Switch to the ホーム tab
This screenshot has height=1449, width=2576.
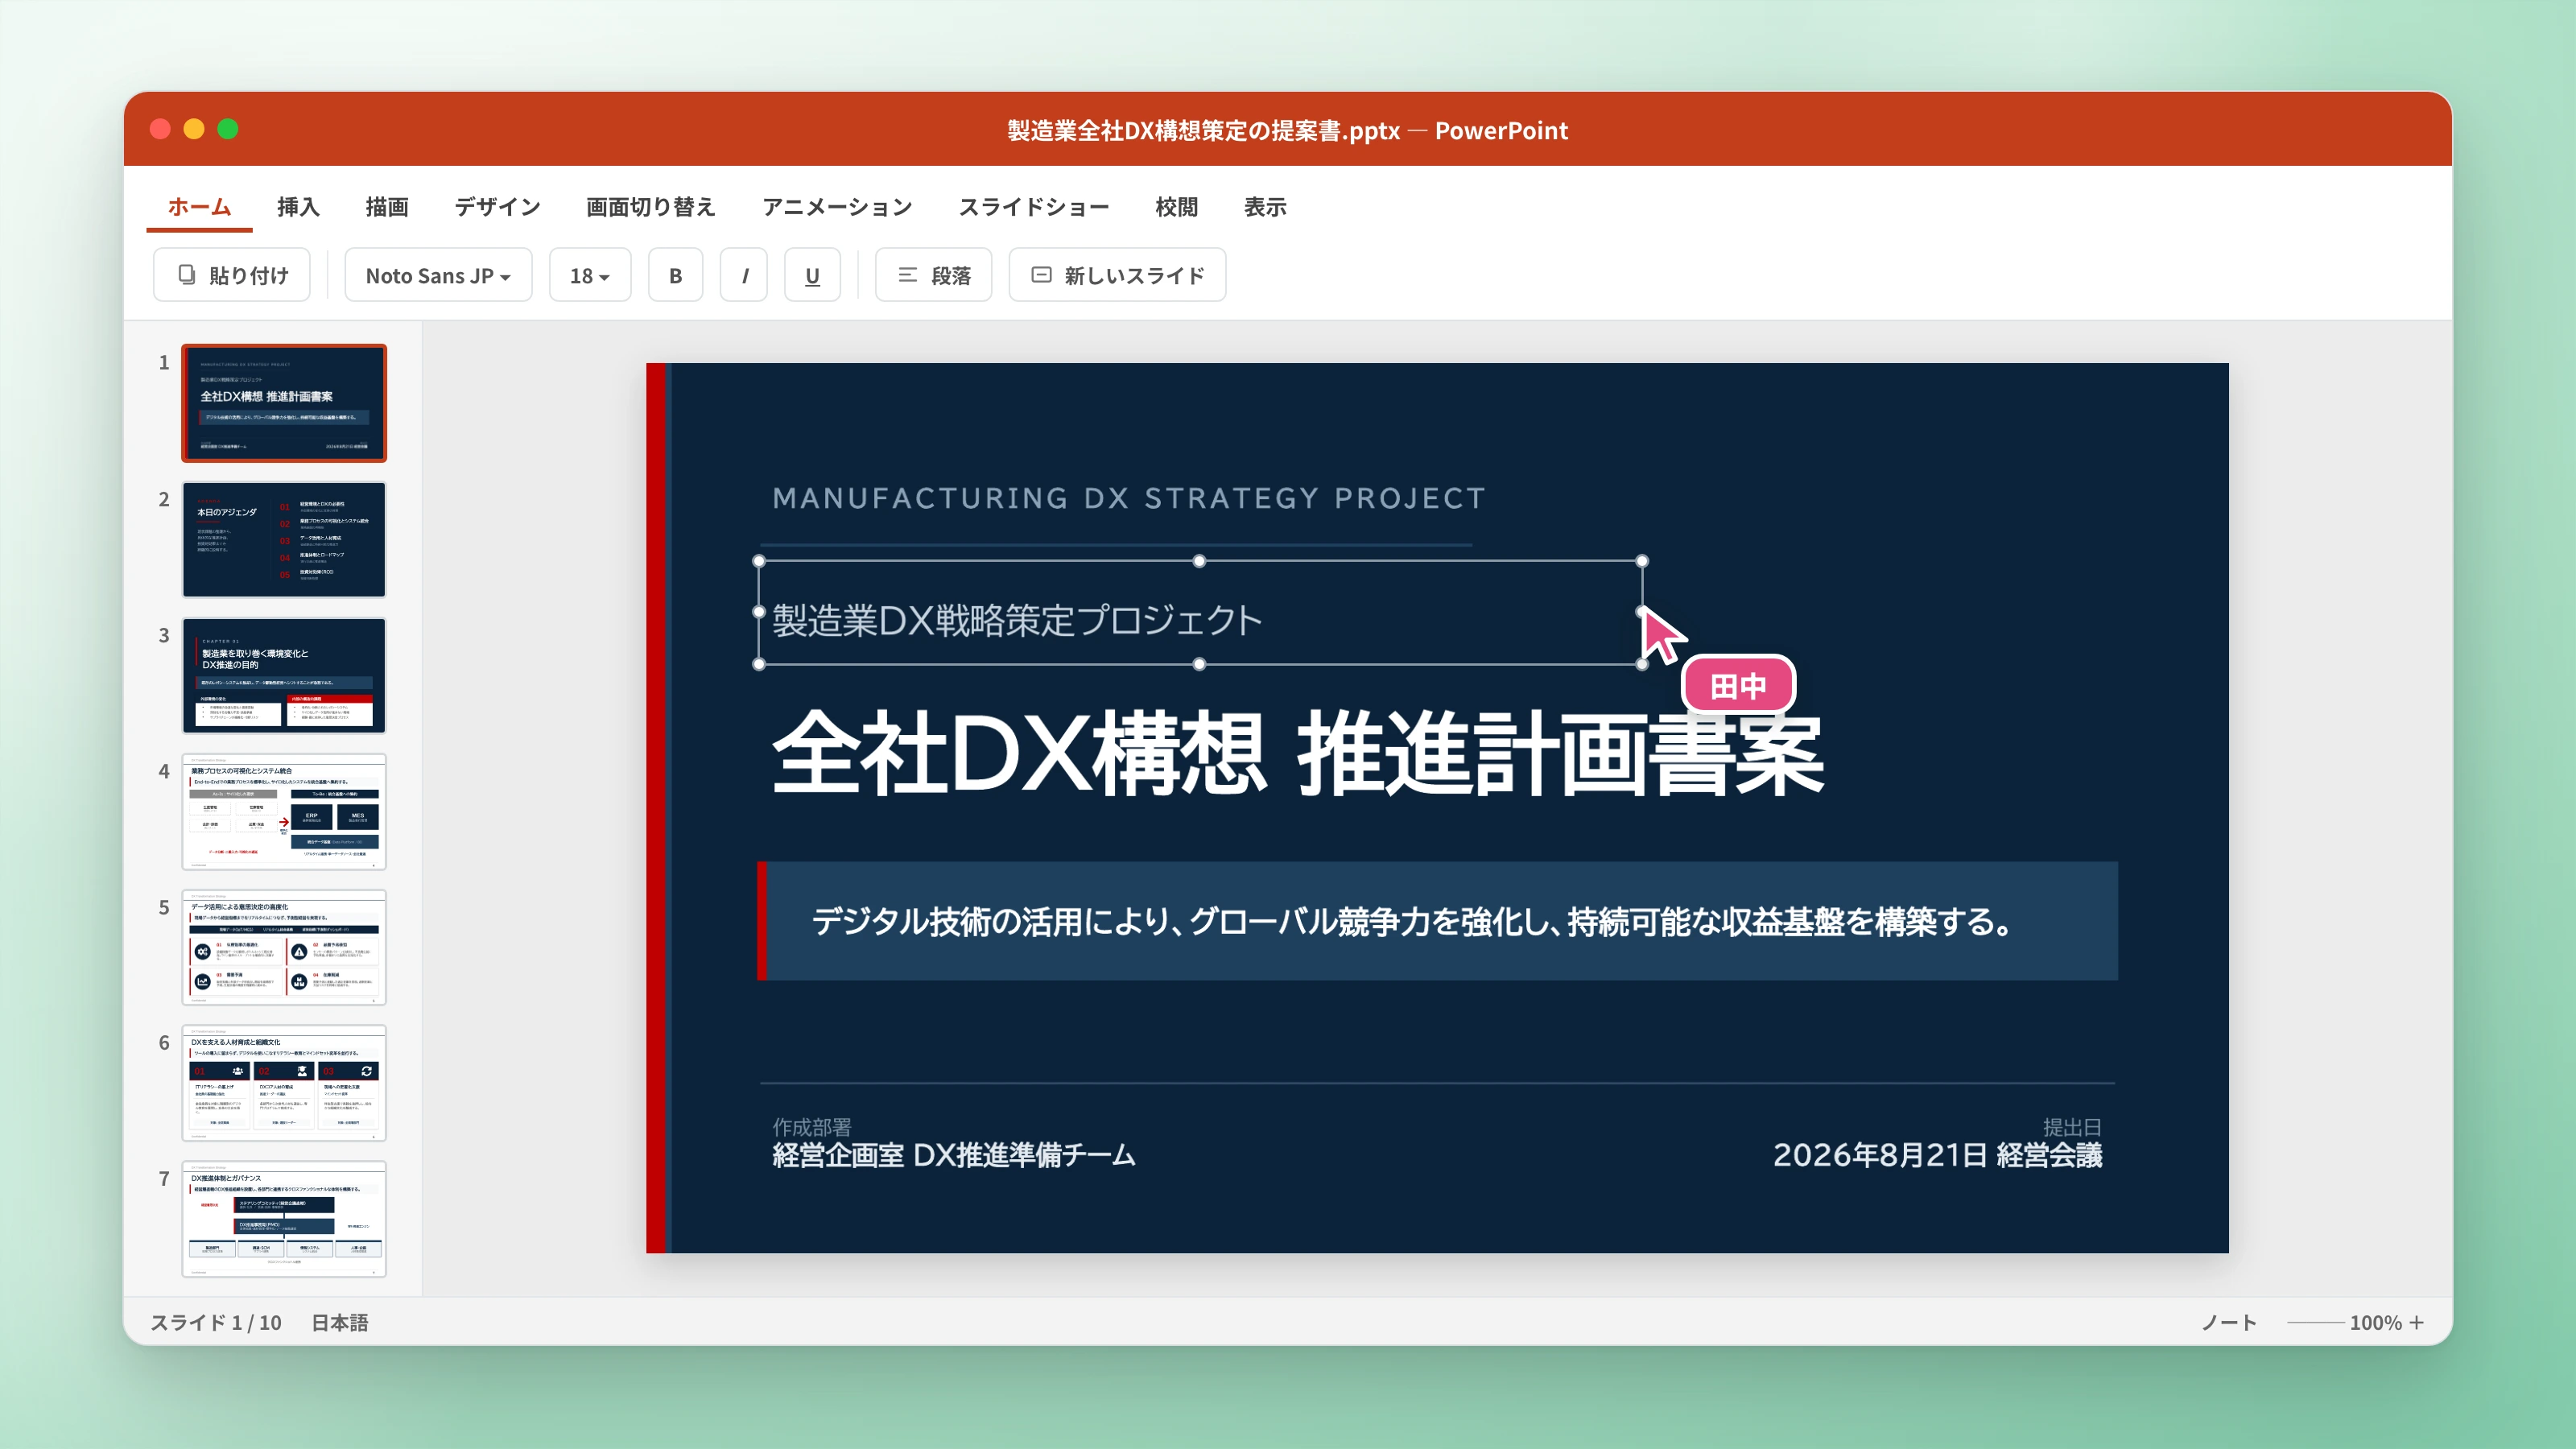pyautogui.click(x=199, y=207)
